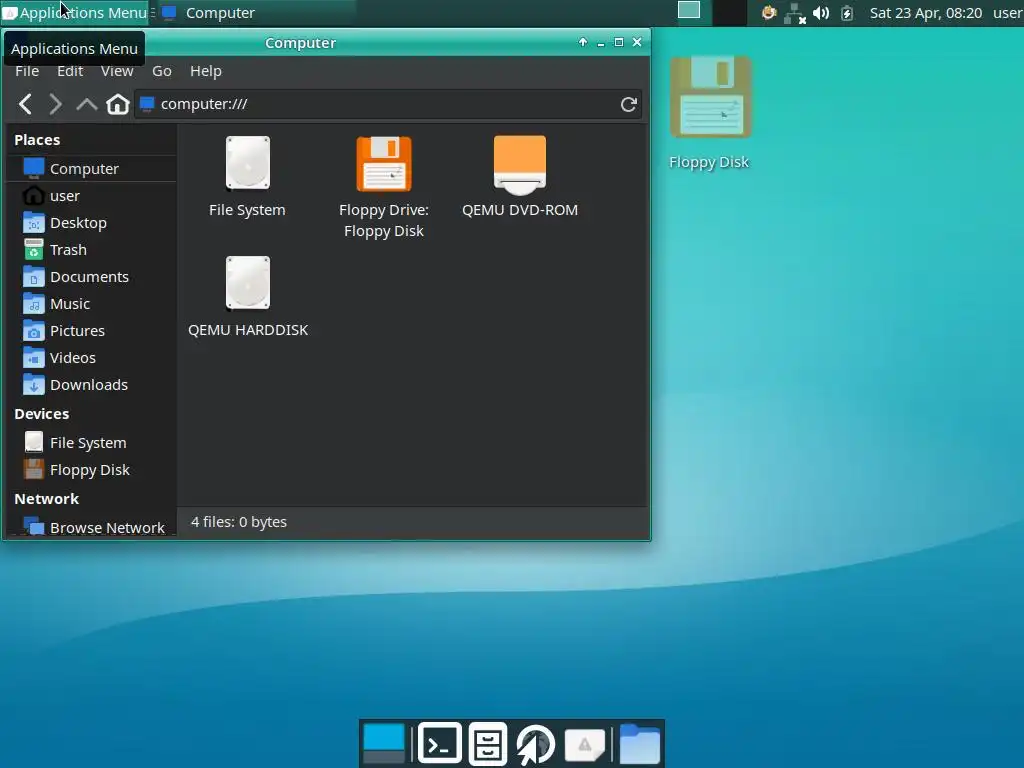1024x768 pixels.
Task: Open Floppy Disk under Devices
Action: coord(91,470)
